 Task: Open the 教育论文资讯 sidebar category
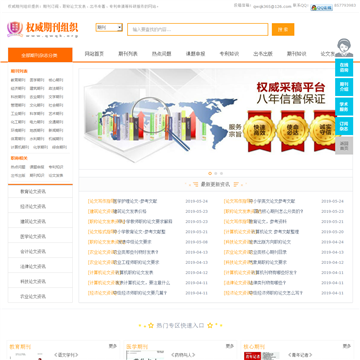40,192
